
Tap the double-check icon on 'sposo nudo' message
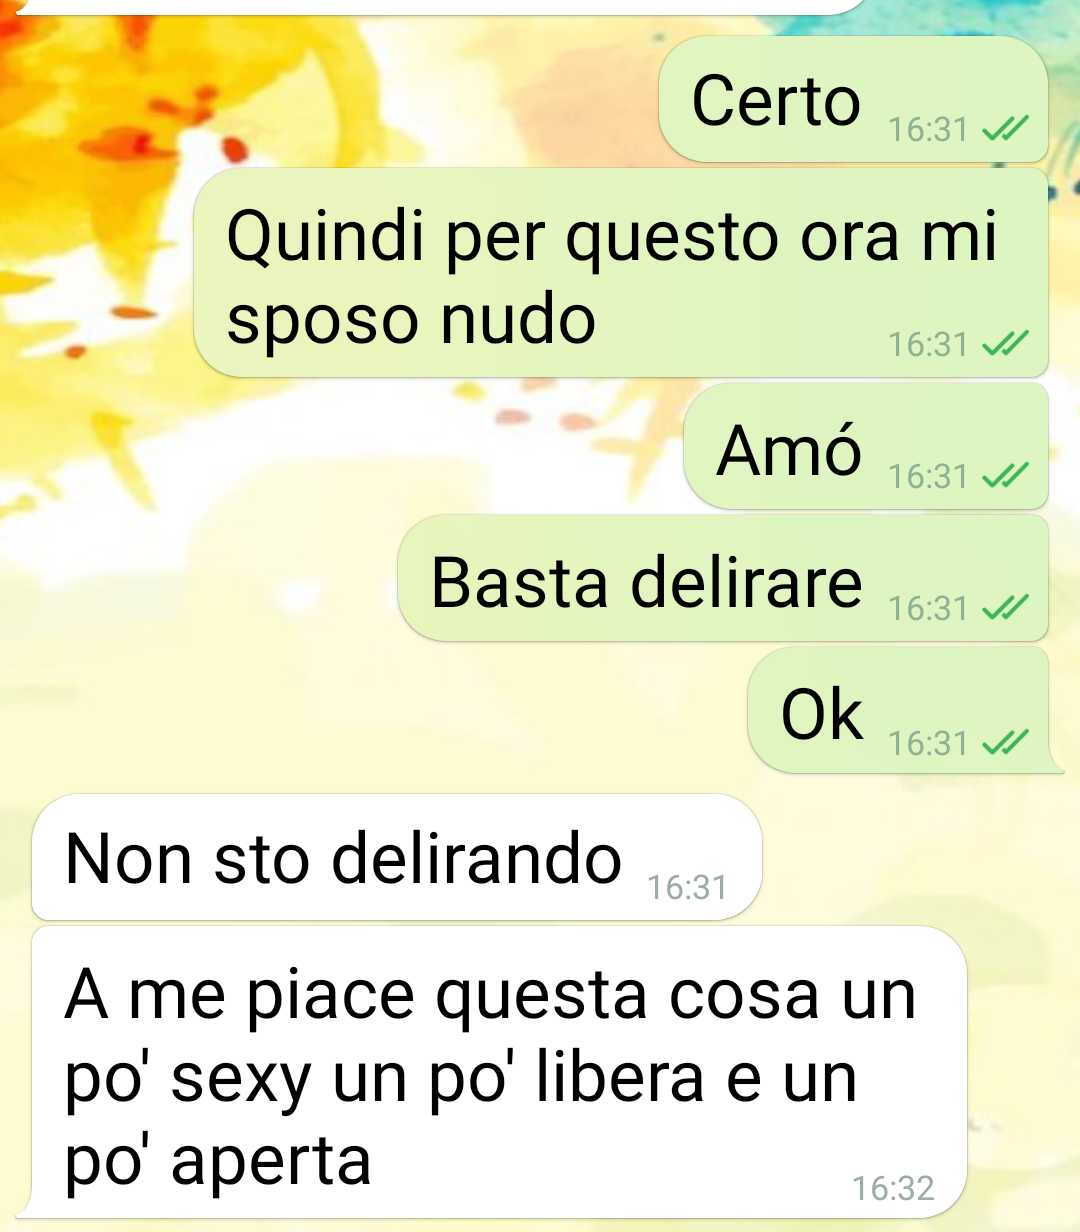pos(1005,343)
